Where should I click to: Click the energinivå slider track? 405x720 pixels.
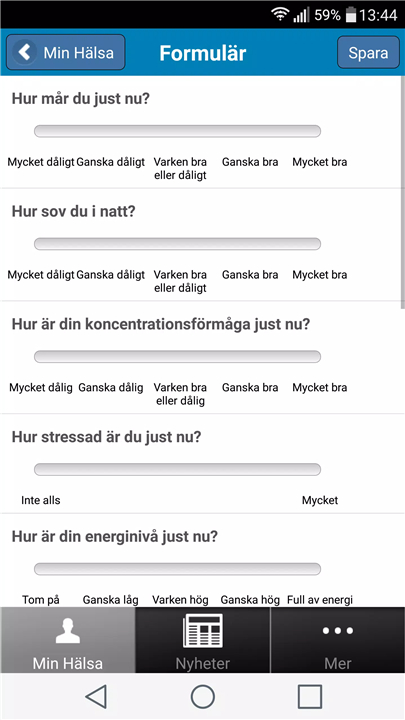[177, 569]
